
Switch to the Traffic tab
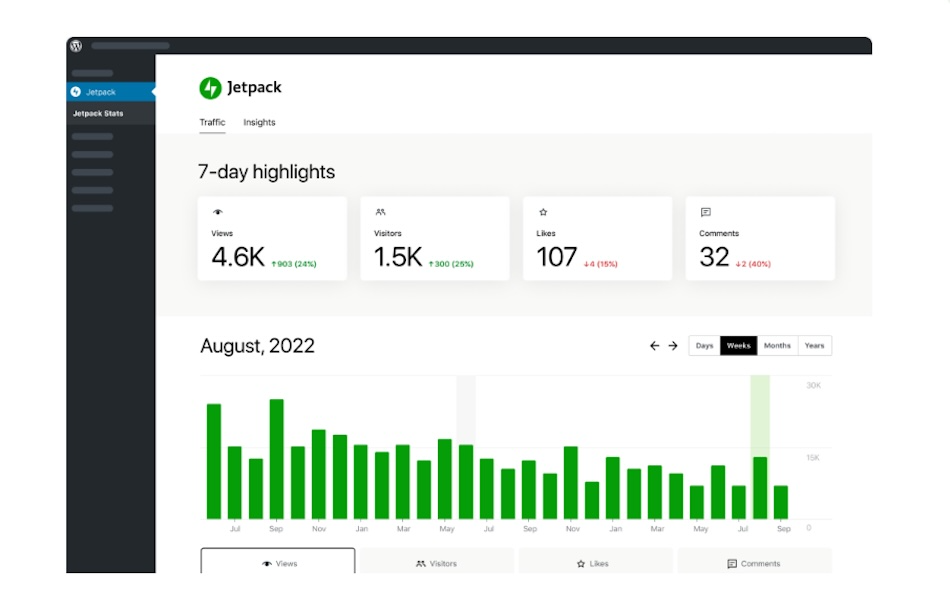[212, 122]
